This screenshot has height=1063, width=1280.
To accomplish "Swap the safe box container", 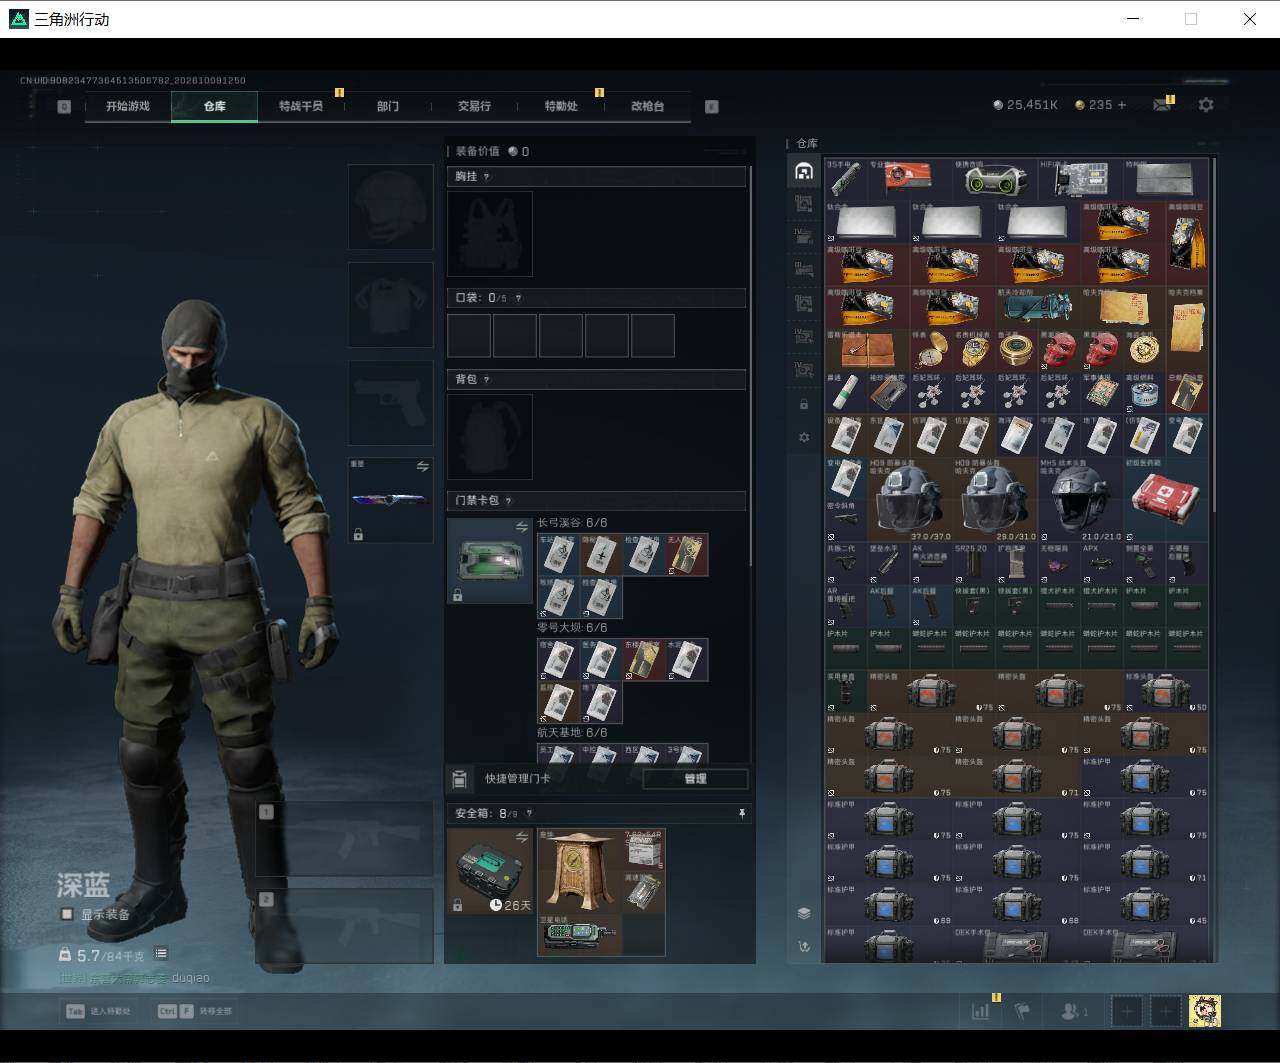I will (521, 837).
